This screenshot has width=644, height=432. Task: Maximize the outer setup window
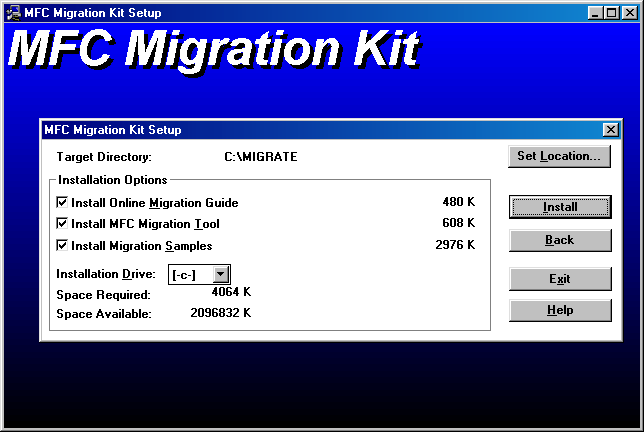(611, 13)
